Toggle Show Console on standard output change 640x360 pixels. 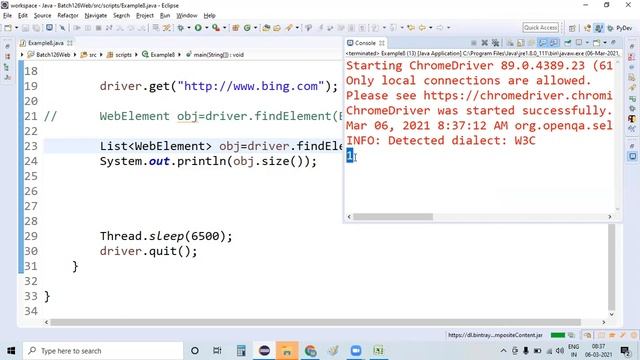[542, 43]
